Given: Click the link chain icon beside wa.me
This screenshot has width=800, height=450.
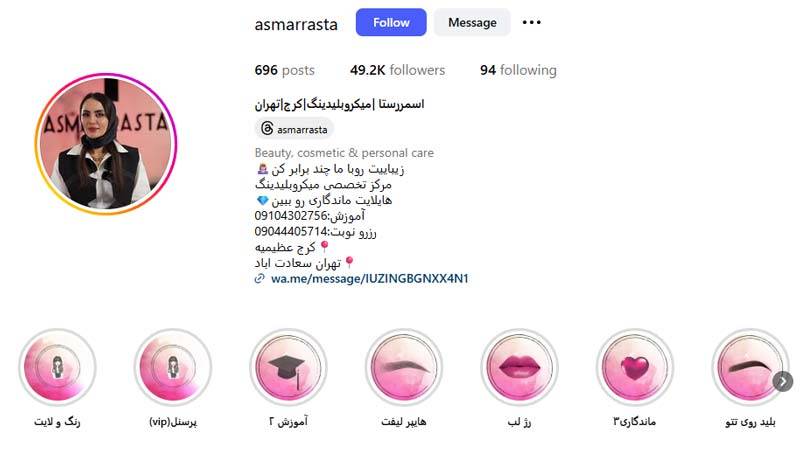Looking at the screenshot, I should (260, 279).
